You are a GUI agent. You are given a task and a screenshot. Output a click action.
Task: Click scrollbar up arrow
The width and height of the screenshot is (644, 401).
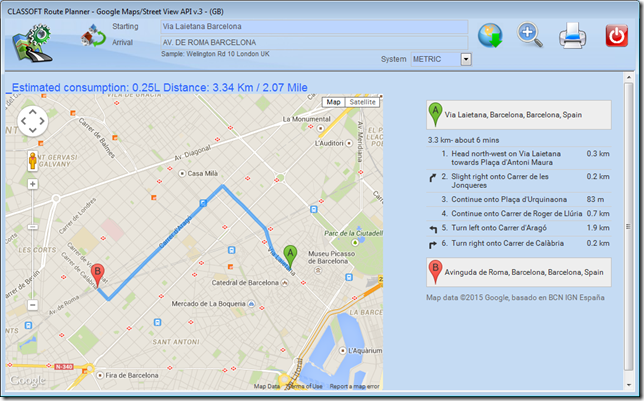628,77
